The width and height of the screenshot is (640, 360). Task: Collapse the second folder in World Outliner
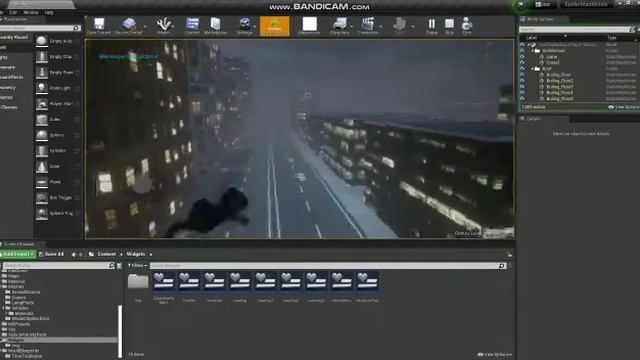click(533, 69)
